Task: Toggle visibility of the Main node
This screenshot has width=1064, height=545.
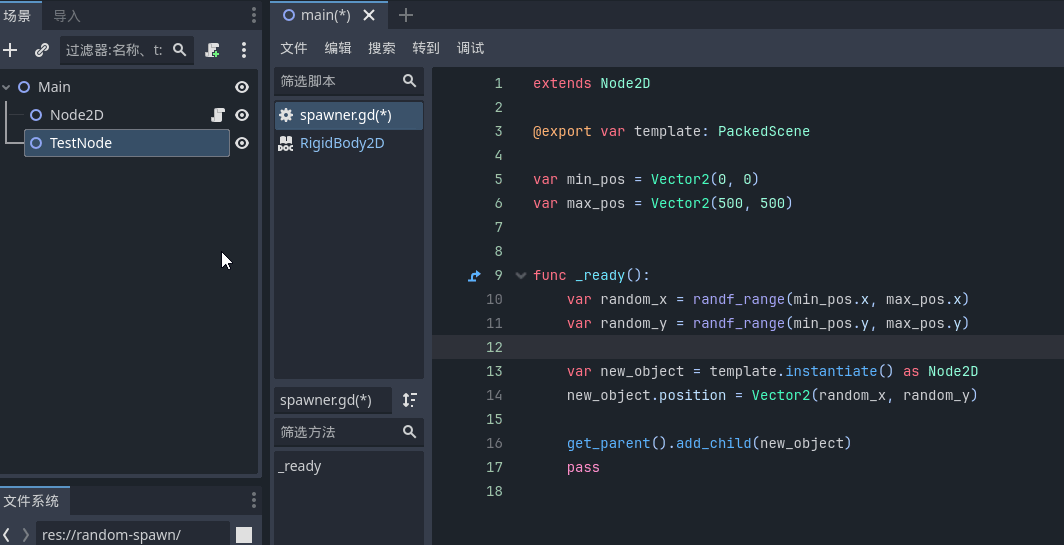Action: [x=242, y=87]
